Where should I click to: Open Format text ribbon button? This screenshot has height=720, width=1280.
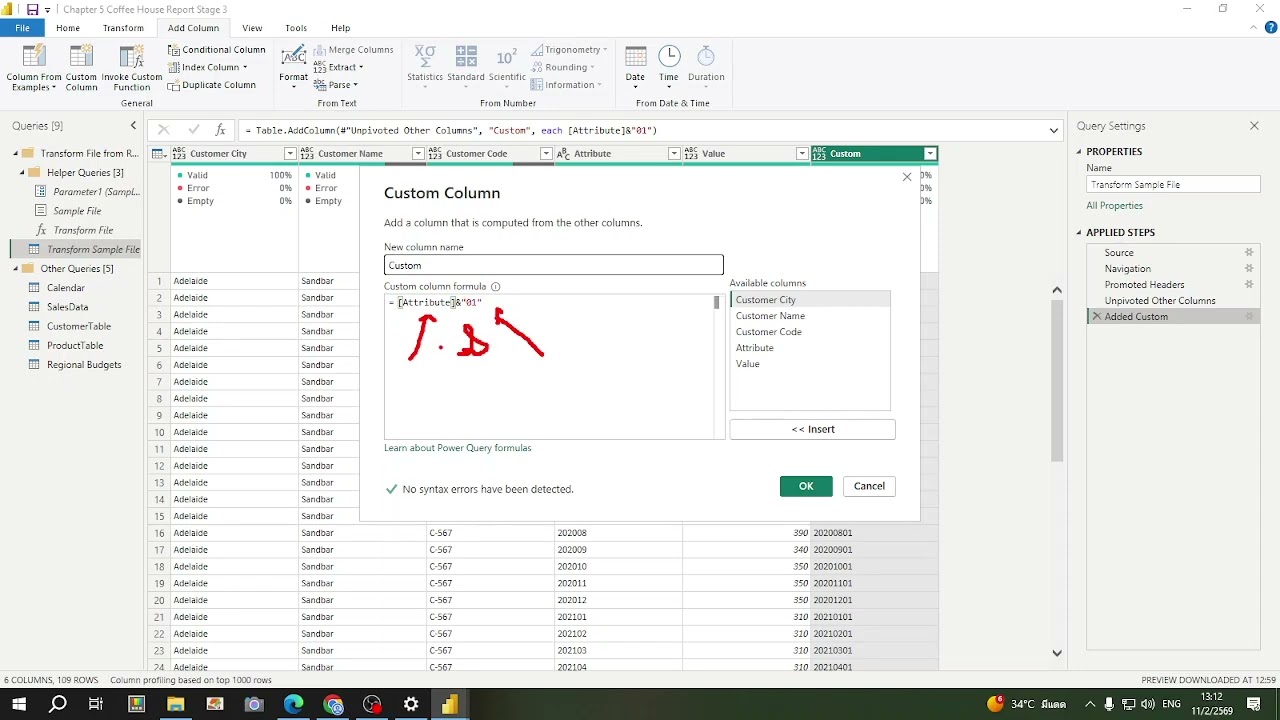pos(293,68)
